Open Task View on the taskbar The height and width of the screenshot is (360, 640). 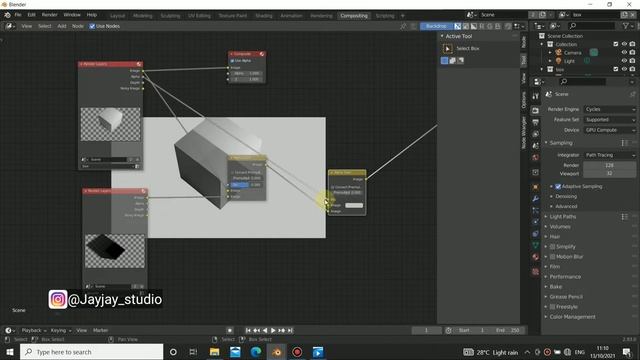(193, 352)
